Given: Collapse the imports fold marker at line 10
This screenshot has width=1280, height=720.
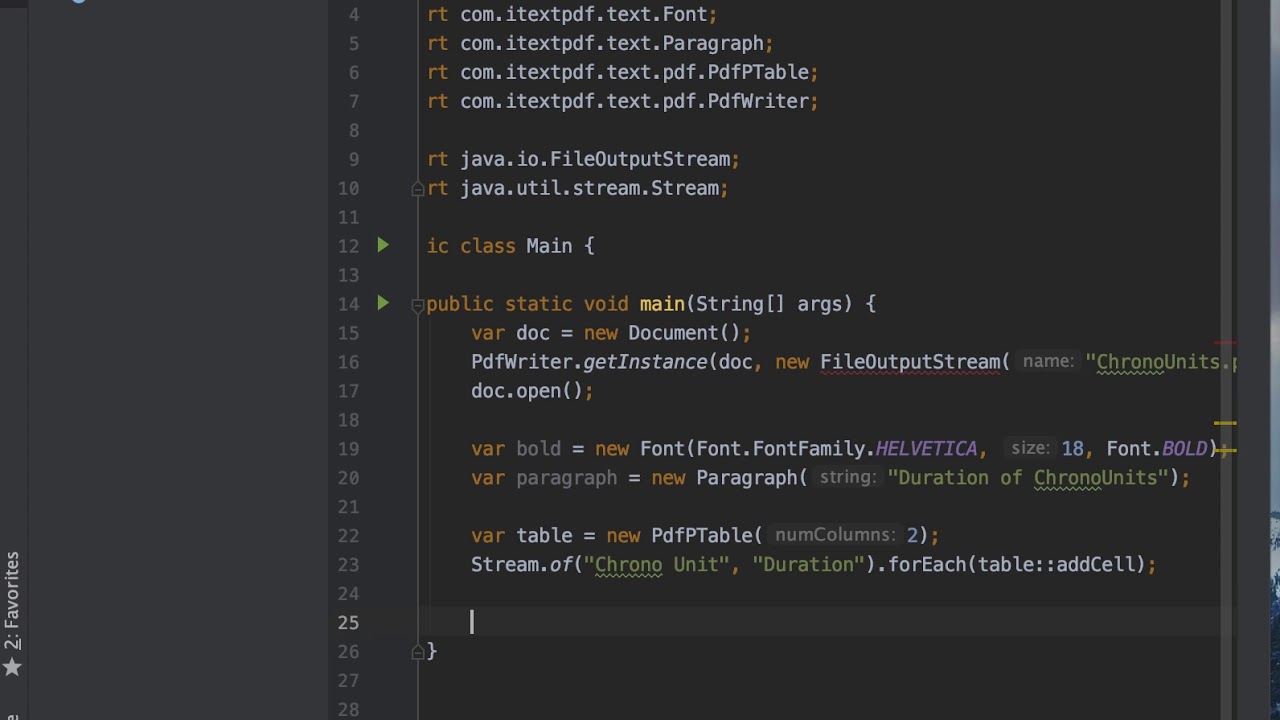Looking at the screenshot, I should click(418, 188).
